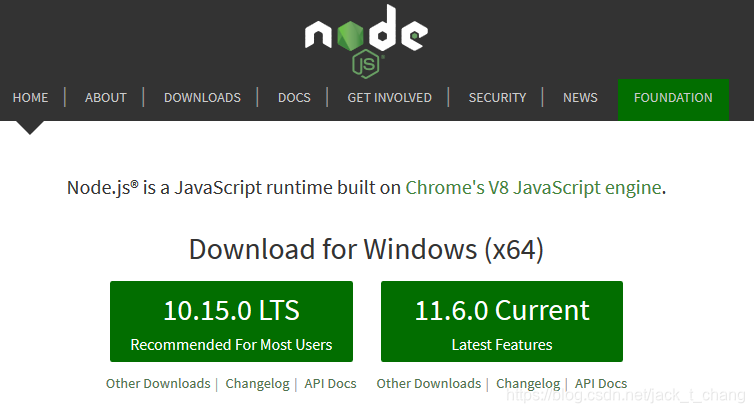Navigate to DOCS

(294, 98)
